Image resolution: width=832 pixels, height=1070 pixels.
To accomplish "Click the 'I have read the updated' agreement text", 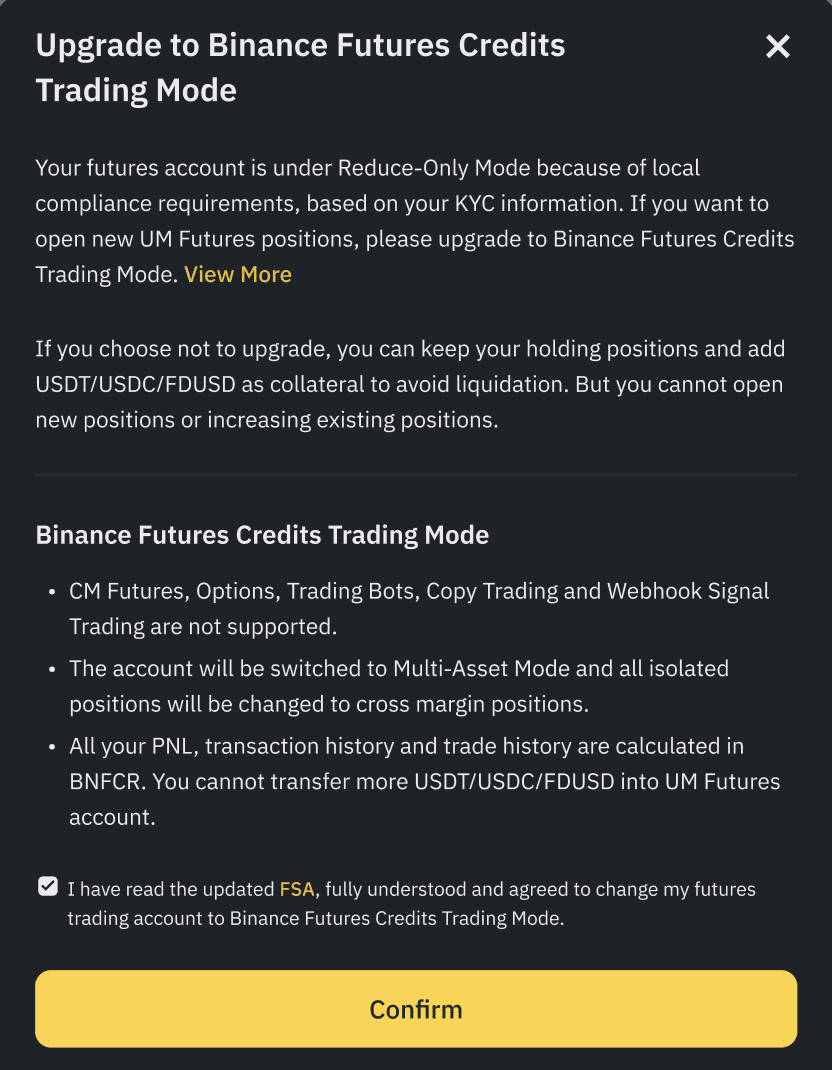I will click(172, 889).
